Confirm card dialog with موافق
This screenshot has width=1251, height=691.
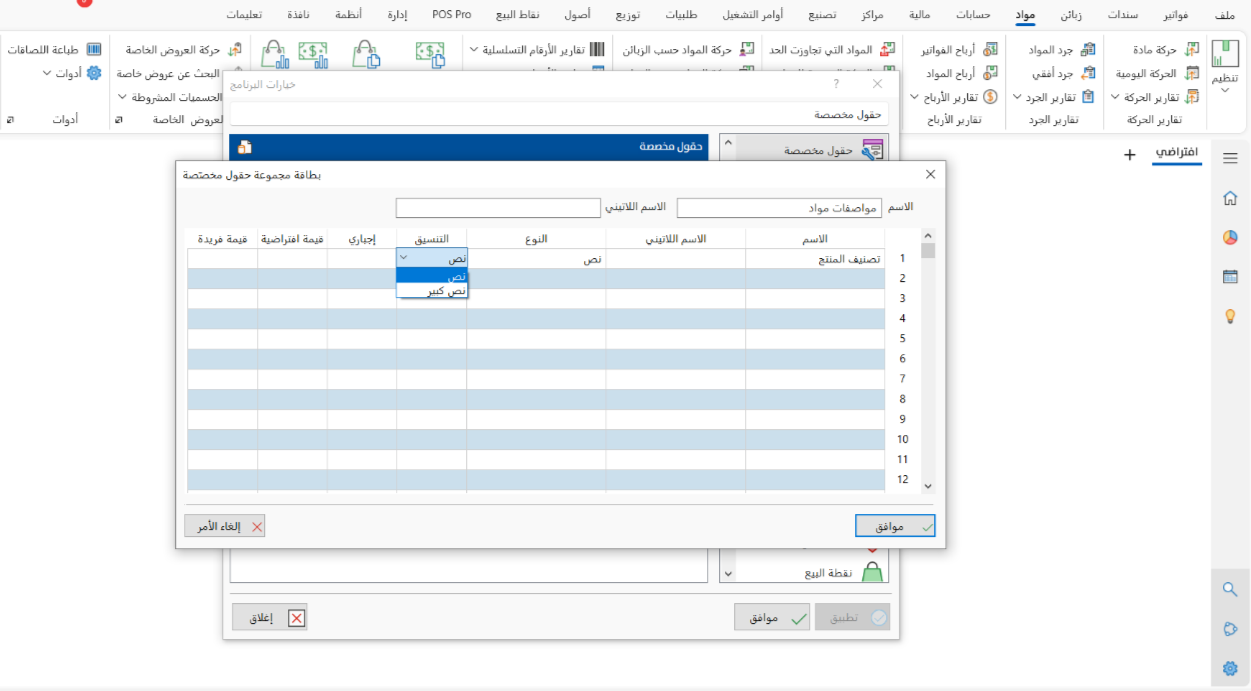click(x=895, y=526)
